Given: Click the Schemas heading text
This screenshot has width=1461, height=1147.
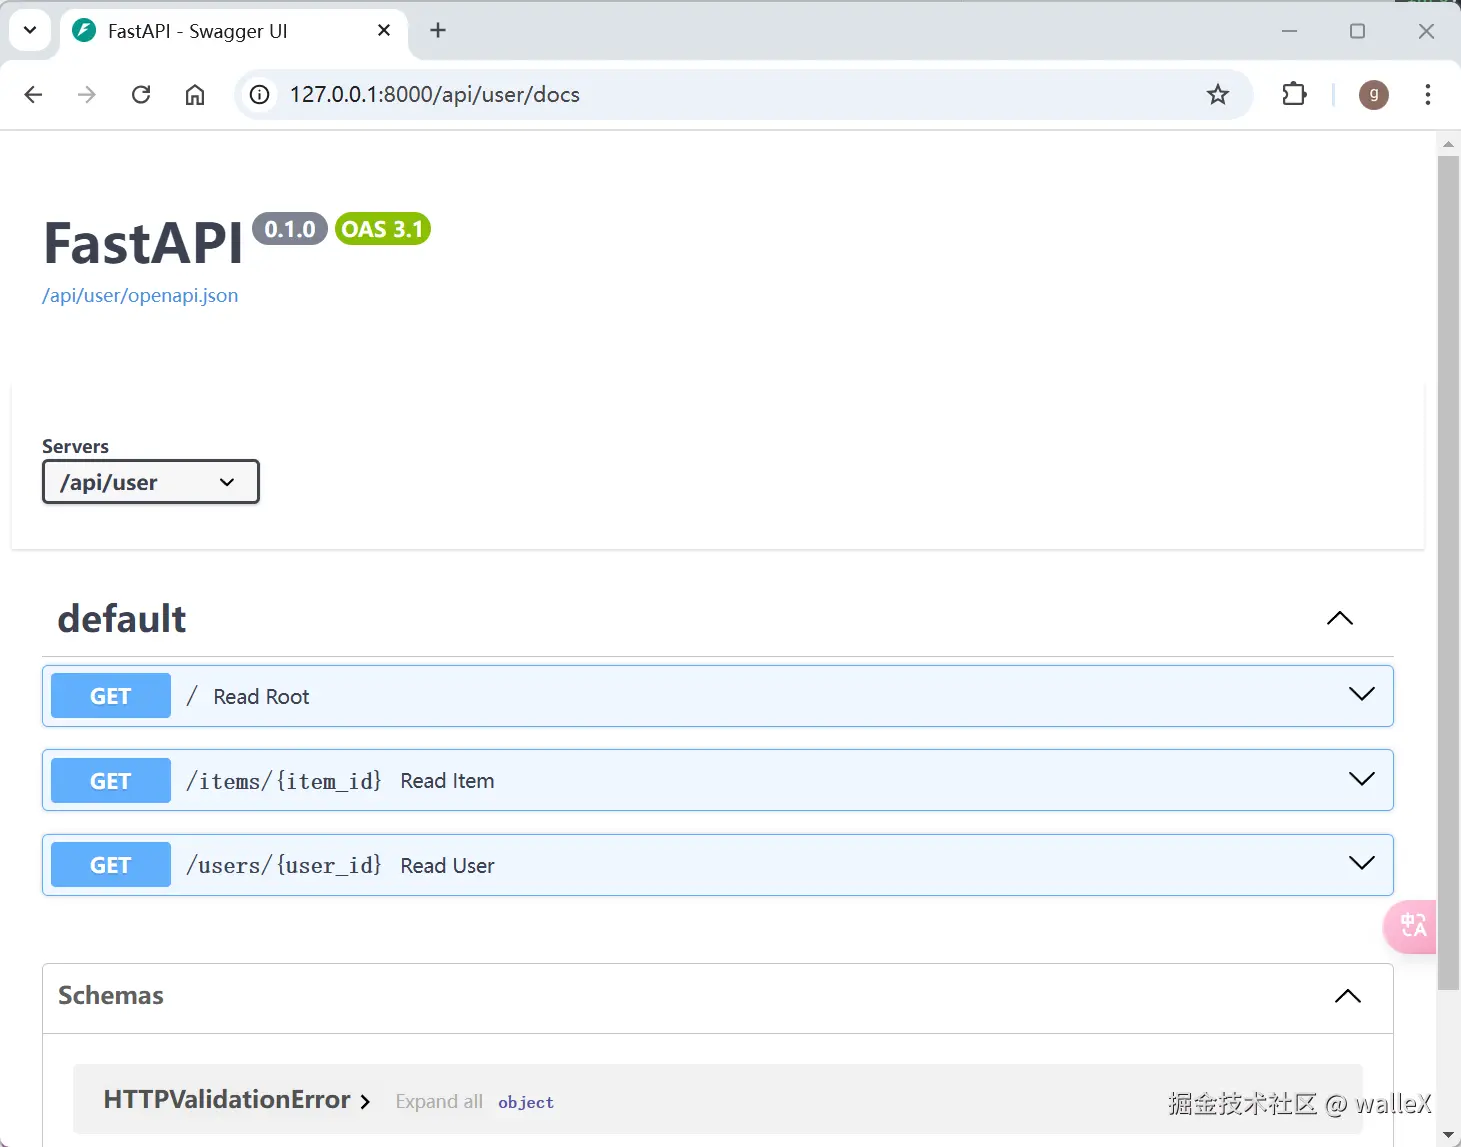Looking at the screenshot, I should tap(111, 996).
